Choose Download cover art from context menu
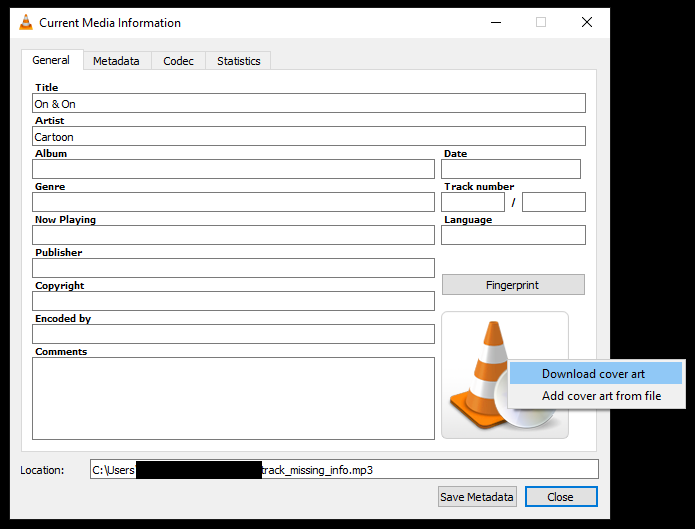Viewport: 695px width, 529px height. 594,374
